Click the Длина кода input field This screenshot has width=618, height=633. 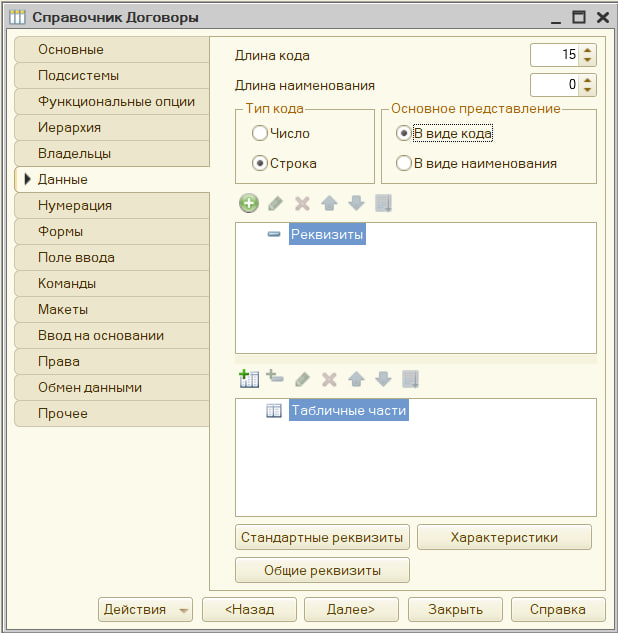point(555,55)
